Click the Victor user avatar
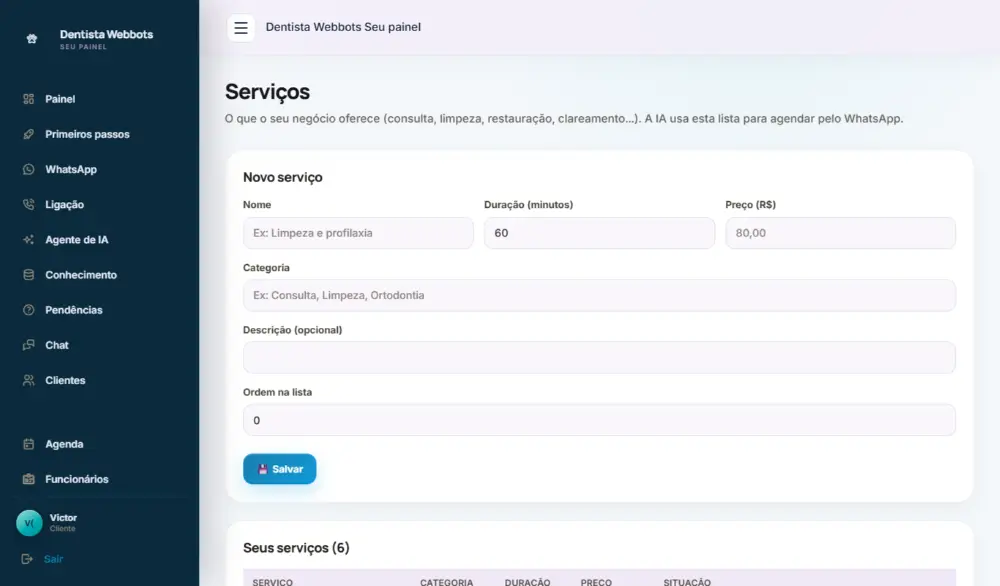The width and height of the screenshot is (1000, 586). click(29, 523)
